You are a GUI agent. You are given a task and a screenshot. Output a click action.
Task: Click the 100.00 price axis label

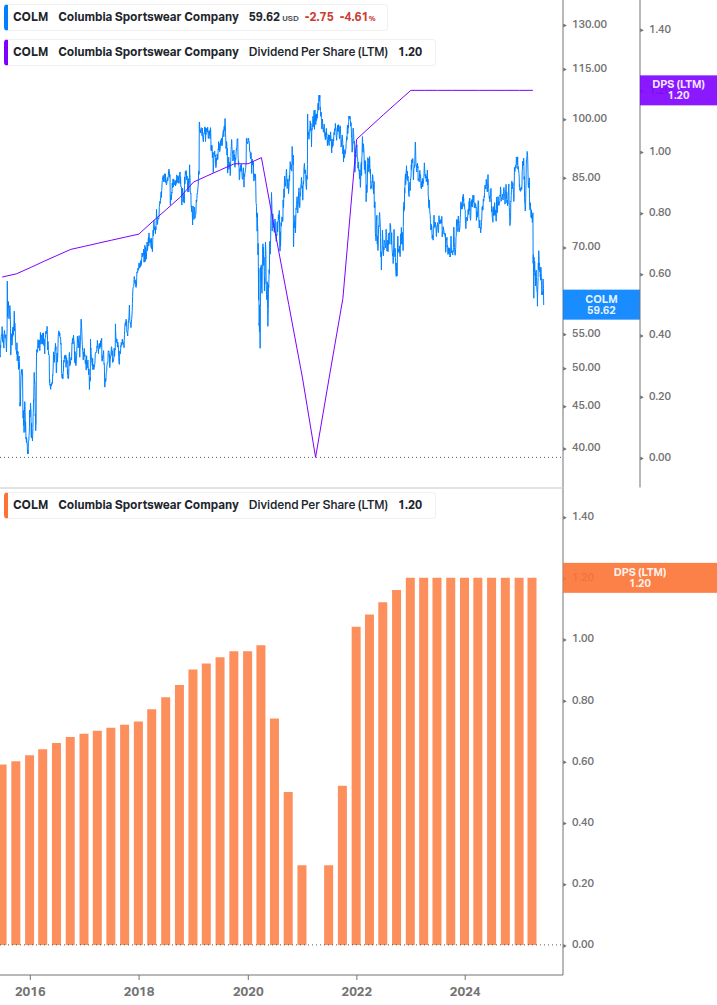coord(589,119)
